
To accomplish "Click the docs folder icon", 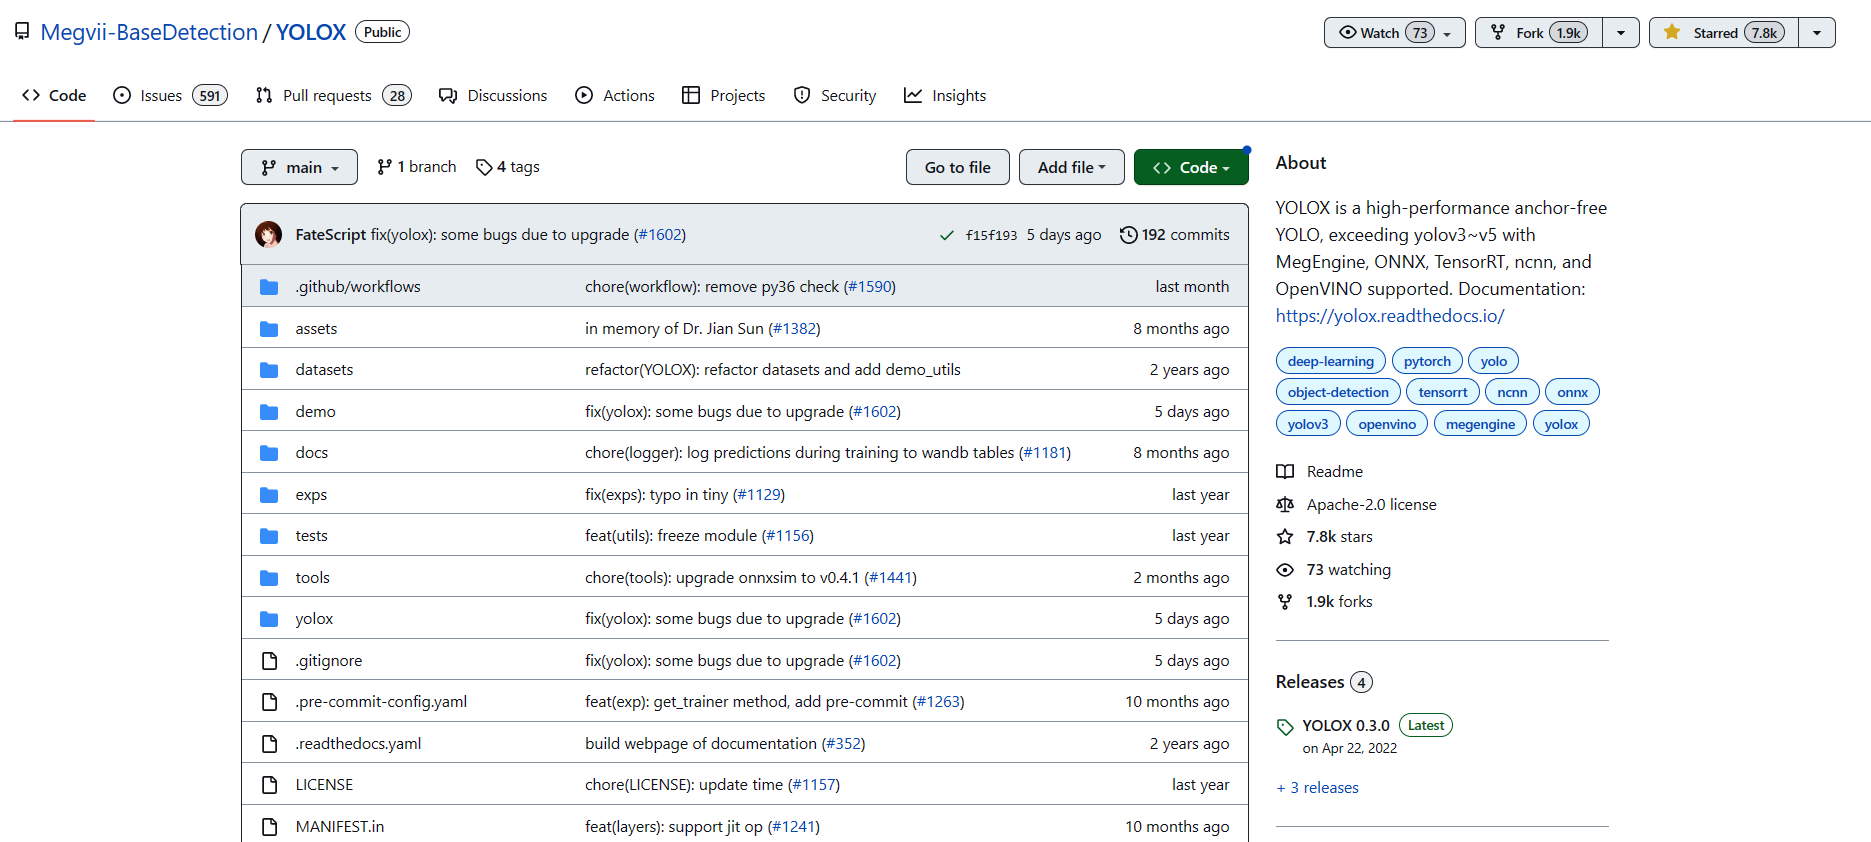I will [269, 453].
